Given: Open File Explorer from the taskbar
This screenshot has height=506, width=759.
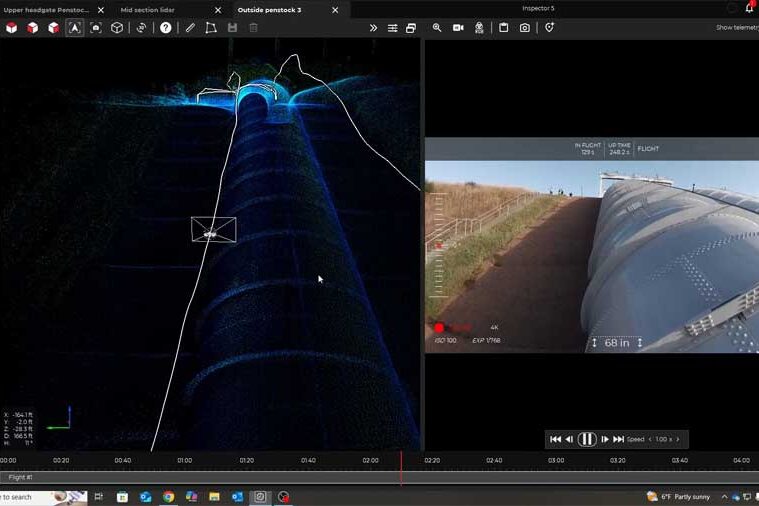Looking at the screenshot, I should (214, 497).
